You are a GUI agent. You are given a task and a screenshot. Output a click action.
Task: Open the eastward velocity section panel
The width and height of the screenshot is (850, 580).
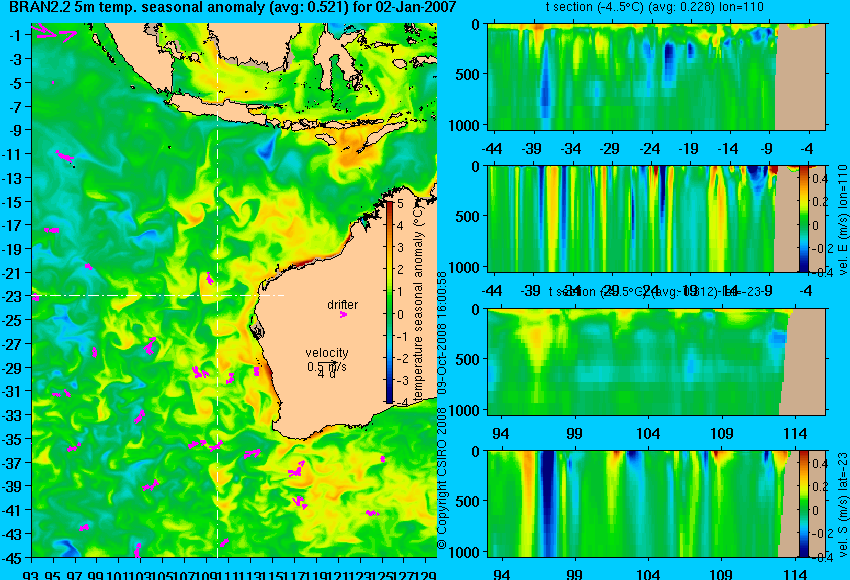pos(656,218)
